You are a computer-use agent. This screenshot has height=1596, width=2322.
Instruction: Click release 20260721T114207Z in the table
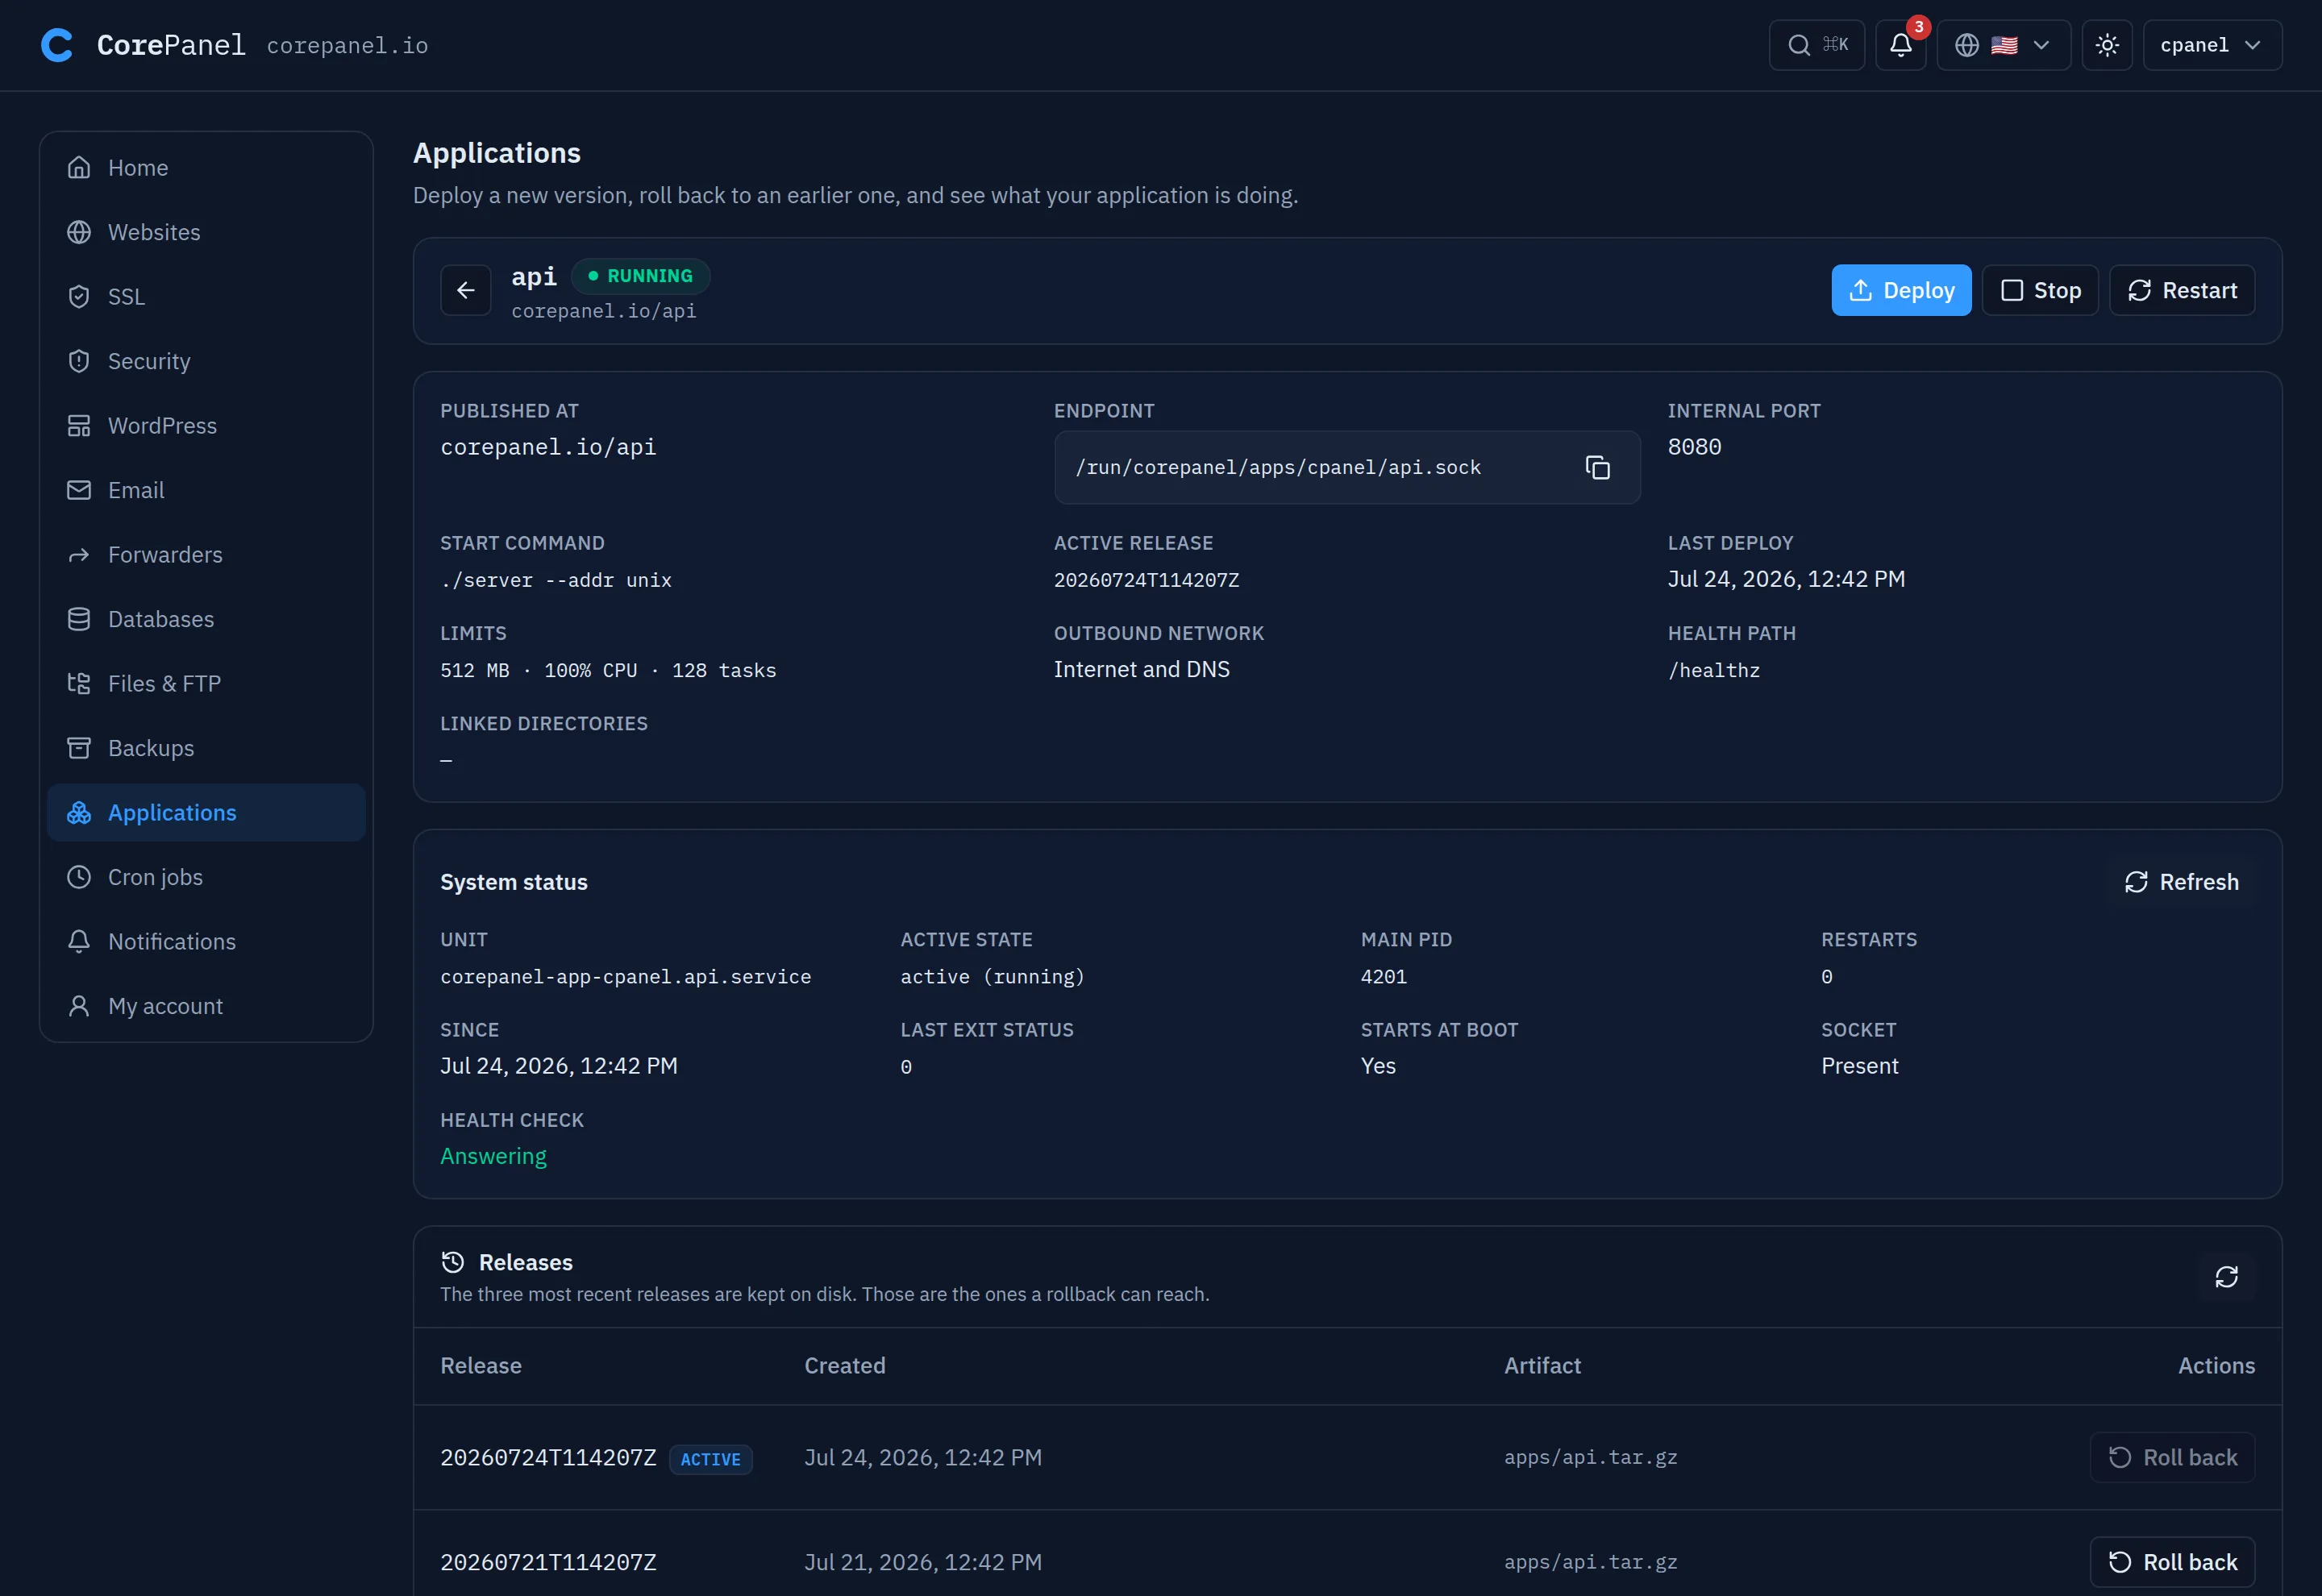point(548,1562)
